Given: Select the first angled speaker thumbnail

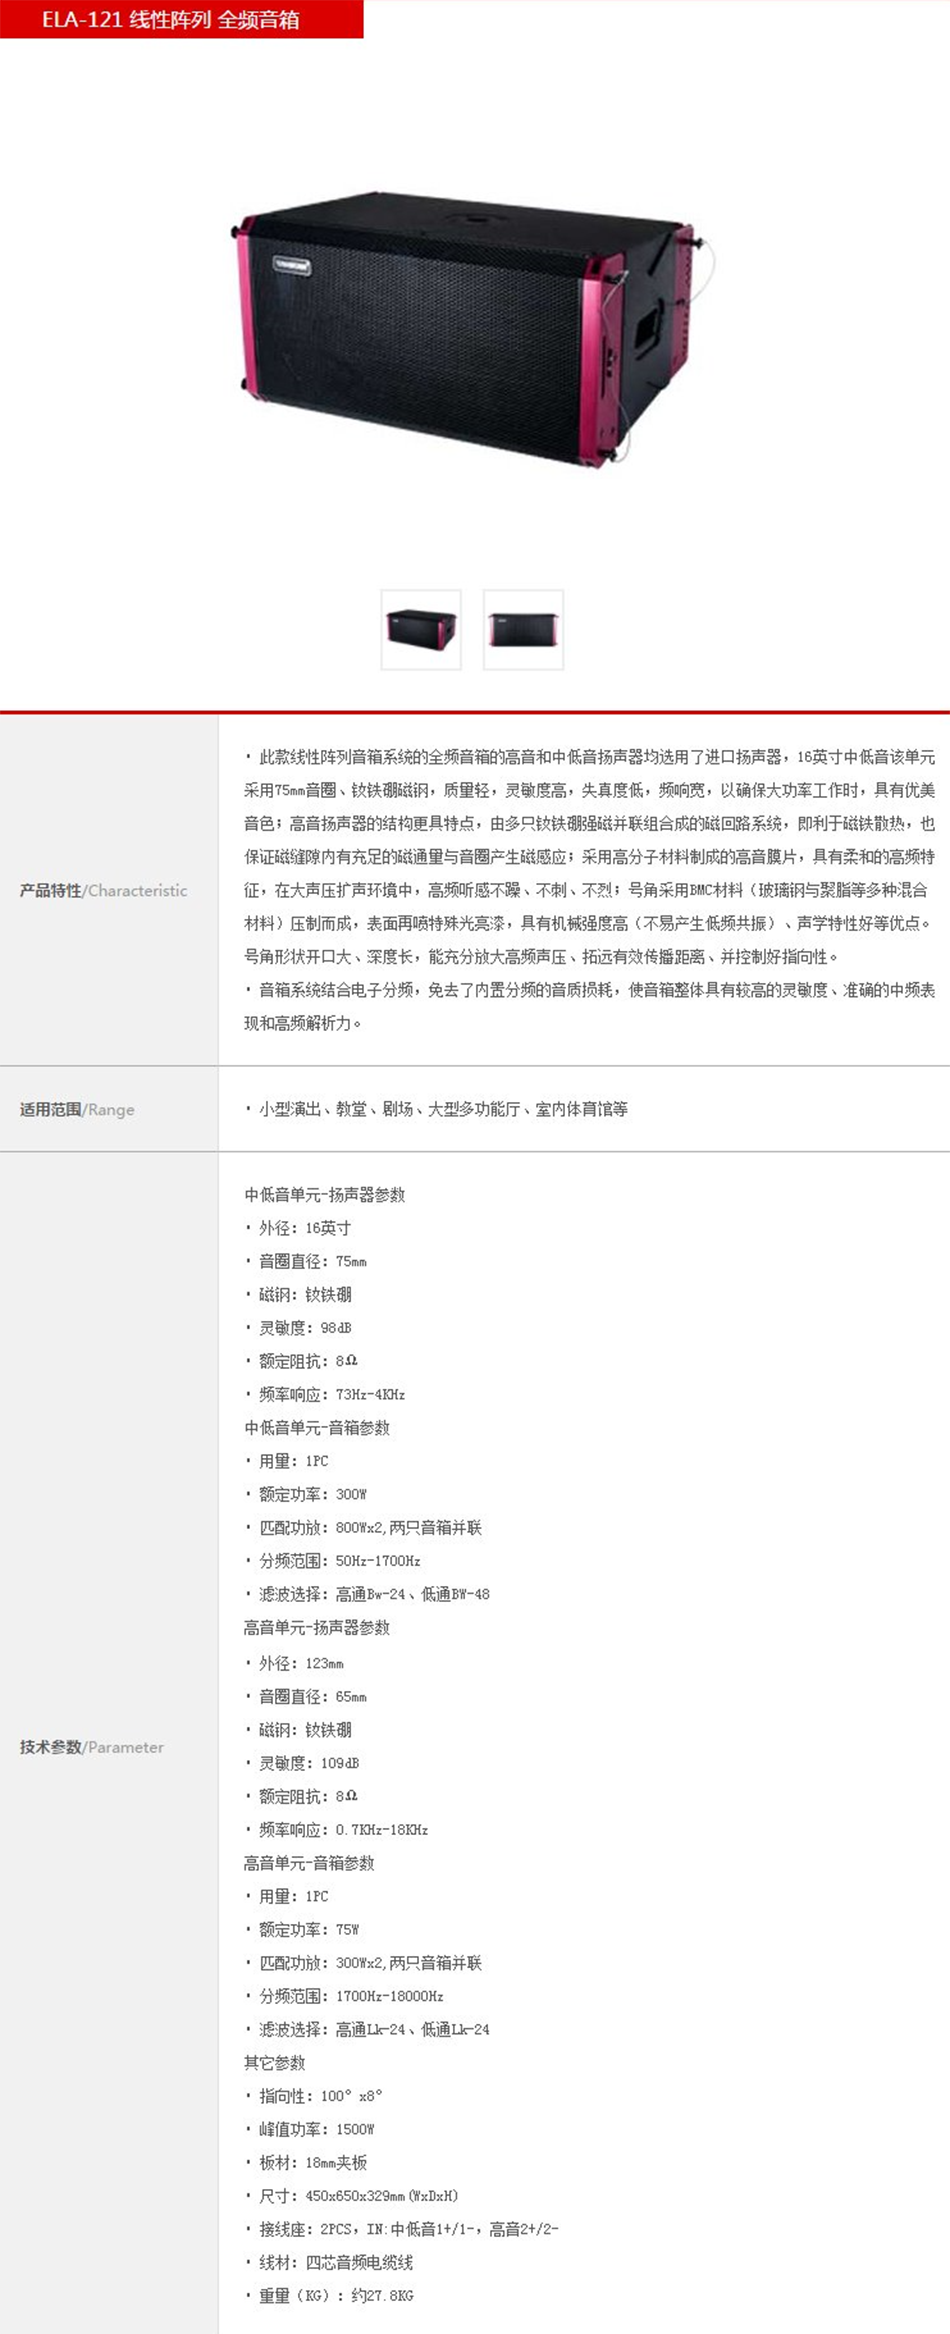Looking at the screenshot, I should point(421,630).
